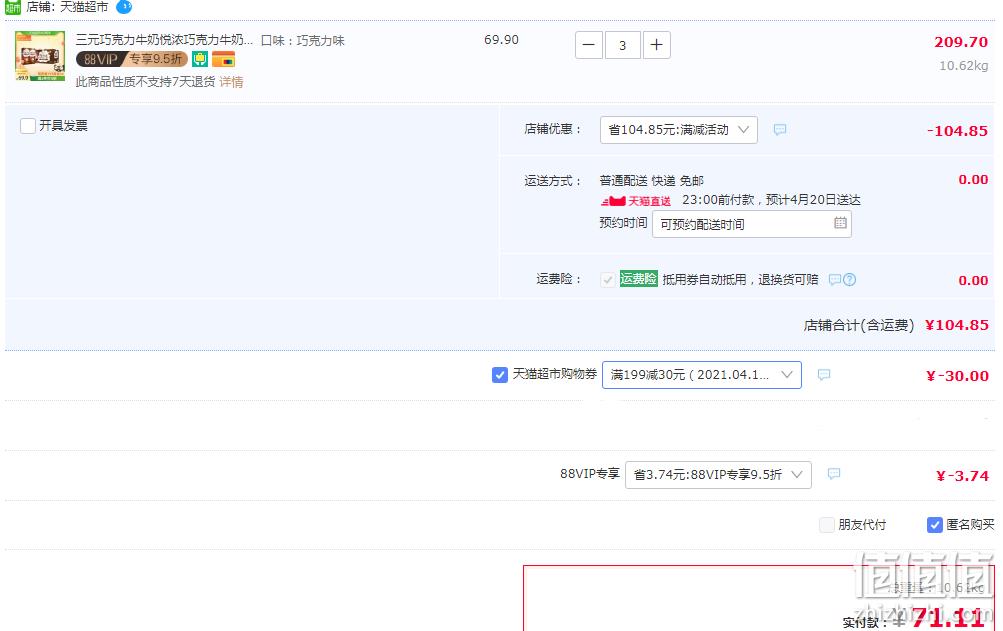Click the store discount amount -104.85

957,131
